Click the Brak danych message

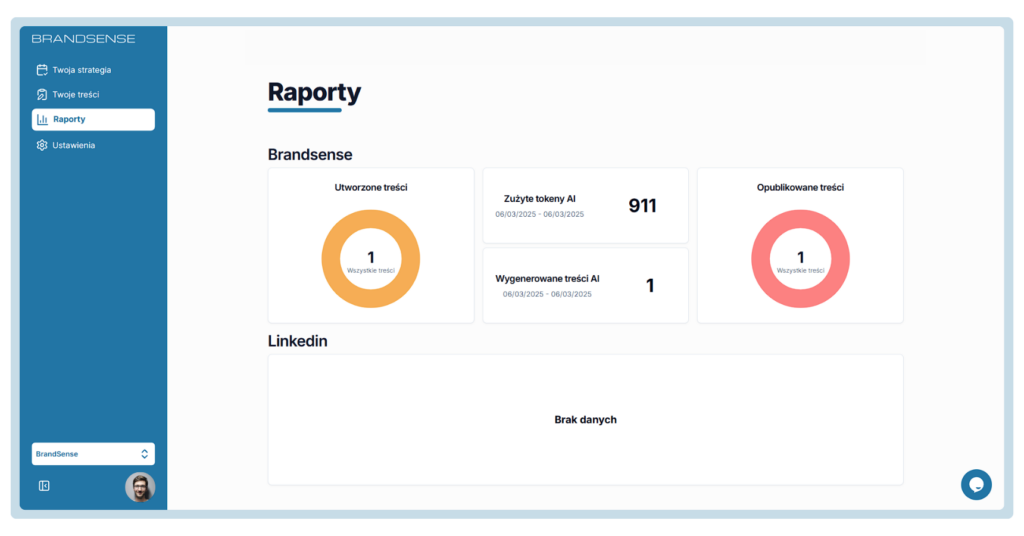(585, 420)
